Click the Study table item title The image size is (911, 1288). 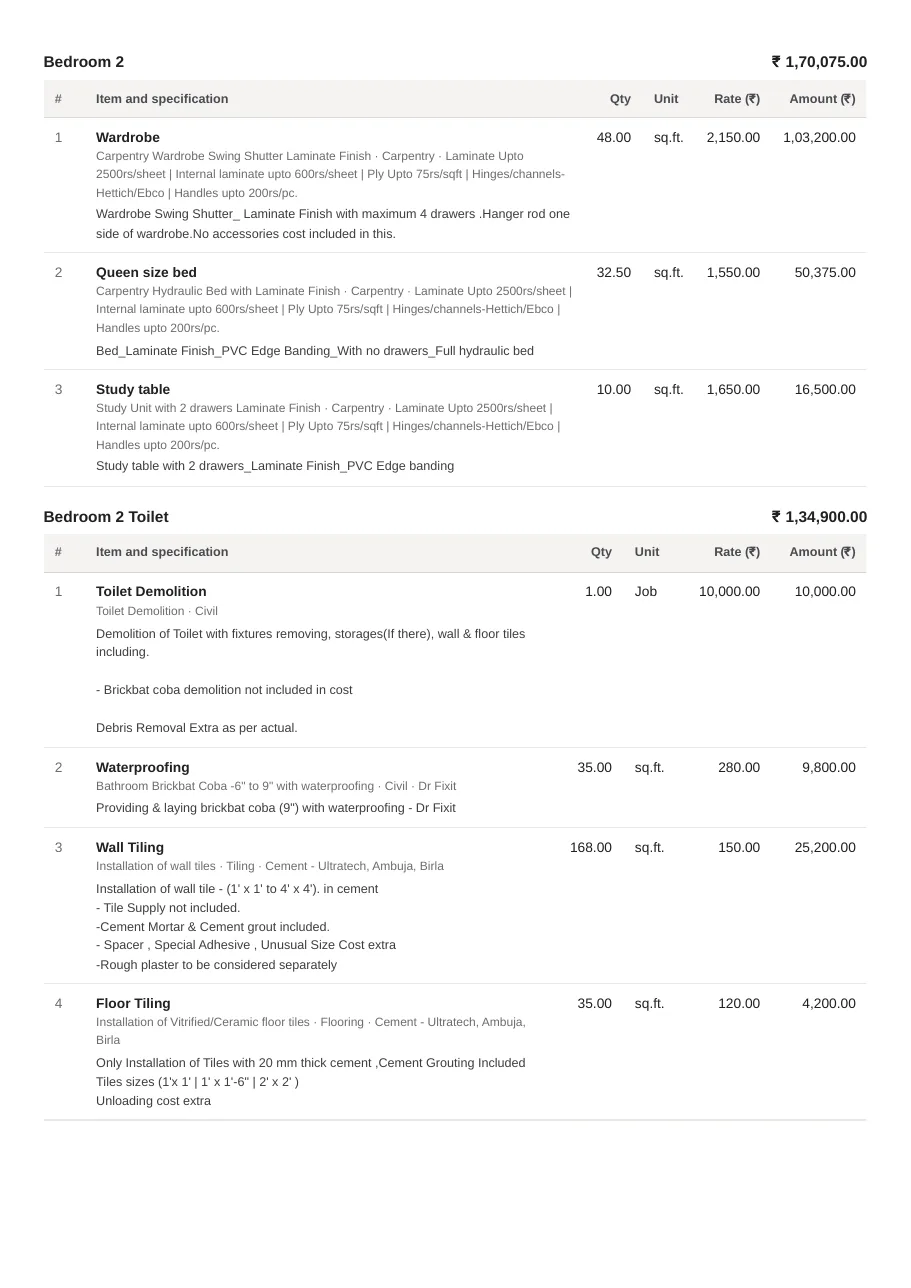coord(133,389)
